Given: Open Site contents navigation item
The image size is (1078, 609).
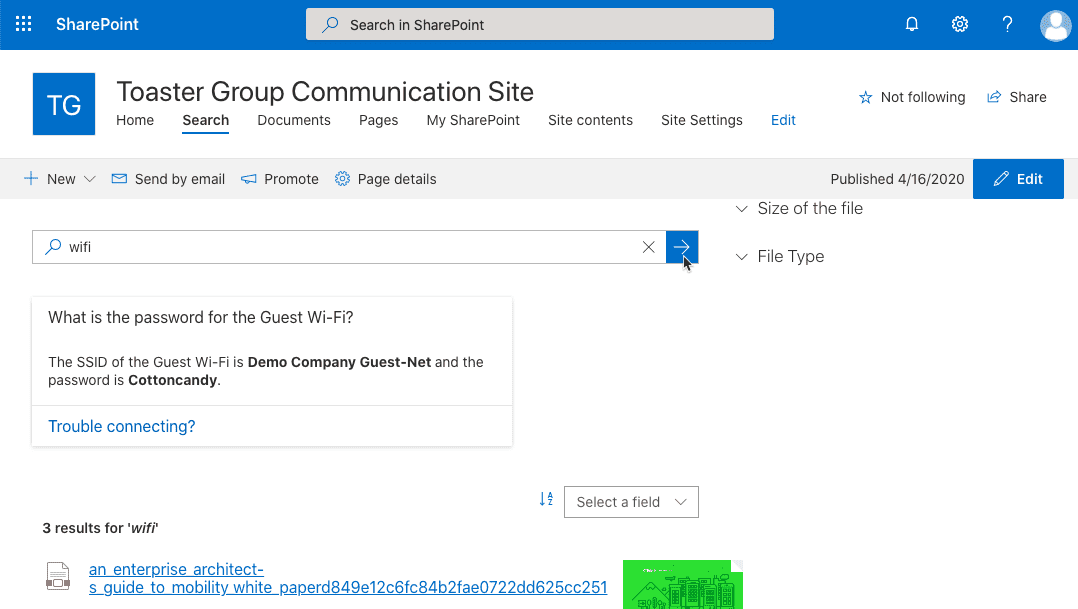Looking at the screenshot, I should [590, 120].
